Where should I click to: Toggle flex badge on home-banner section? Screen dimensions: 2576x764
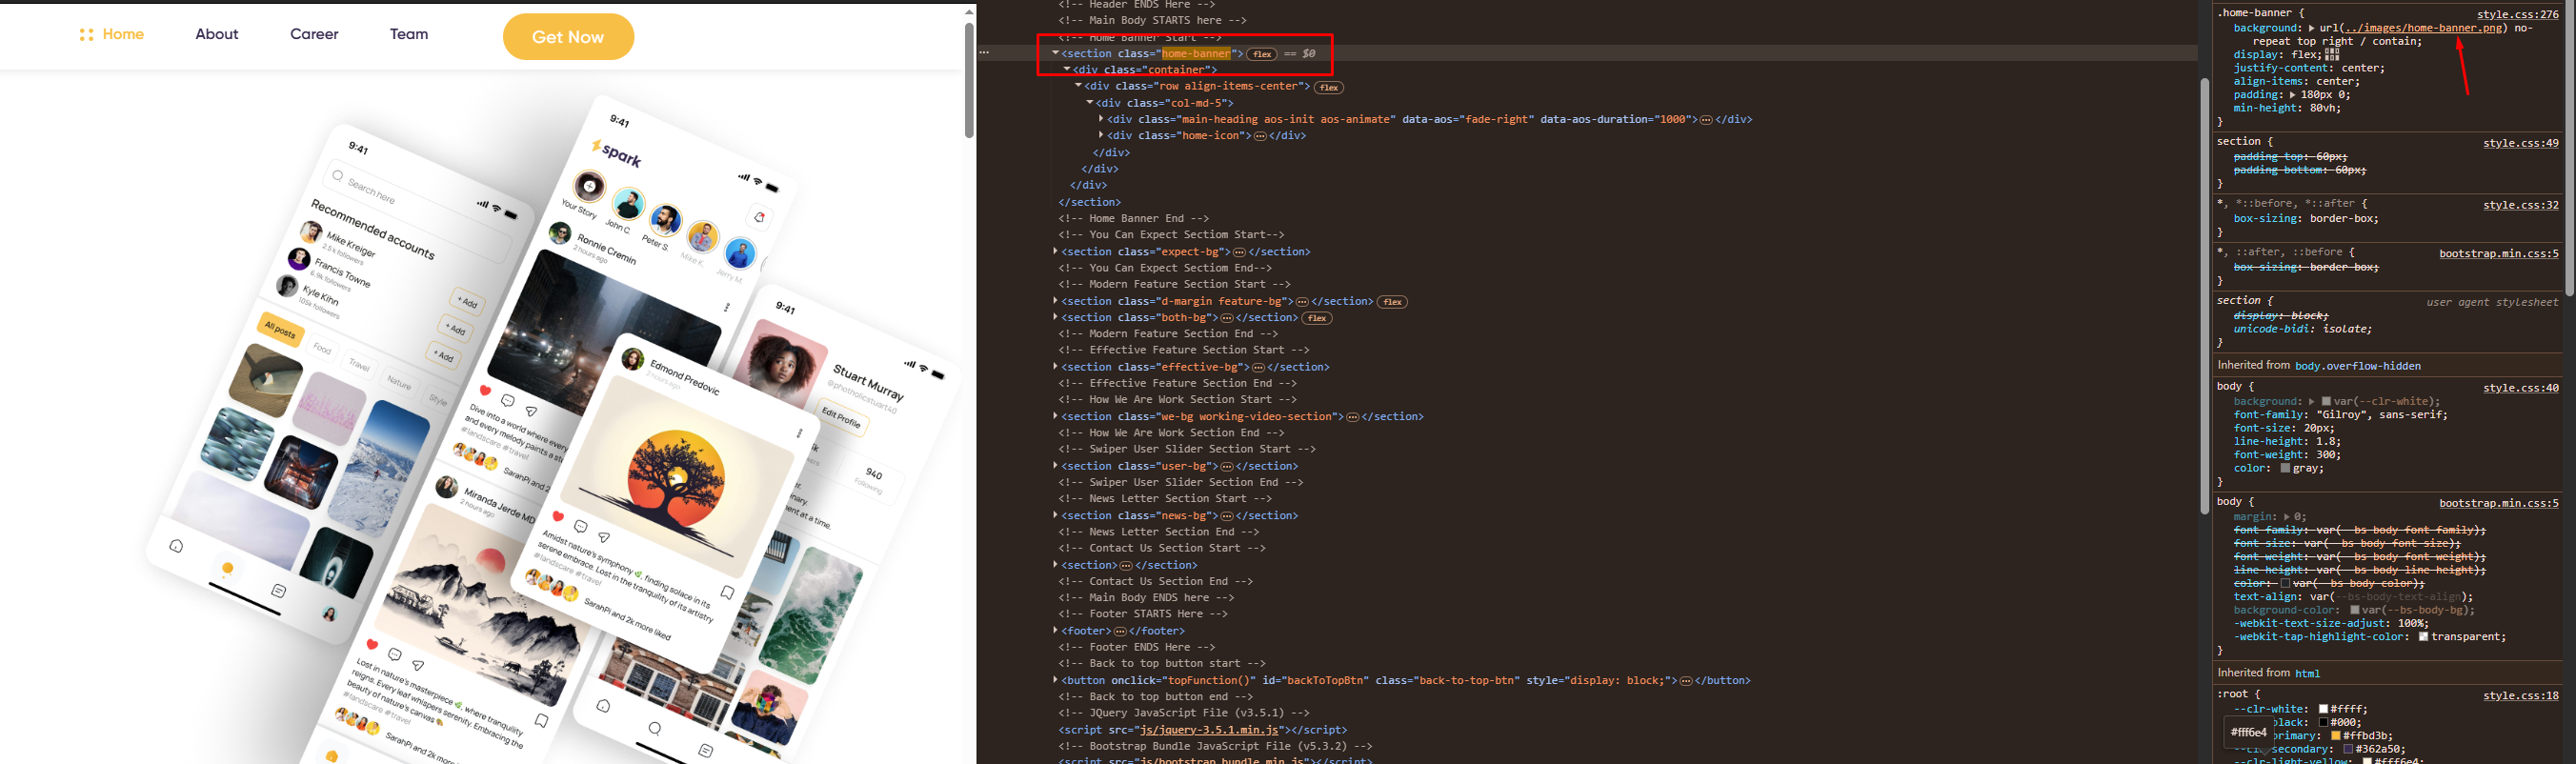tap(1262, 54)
